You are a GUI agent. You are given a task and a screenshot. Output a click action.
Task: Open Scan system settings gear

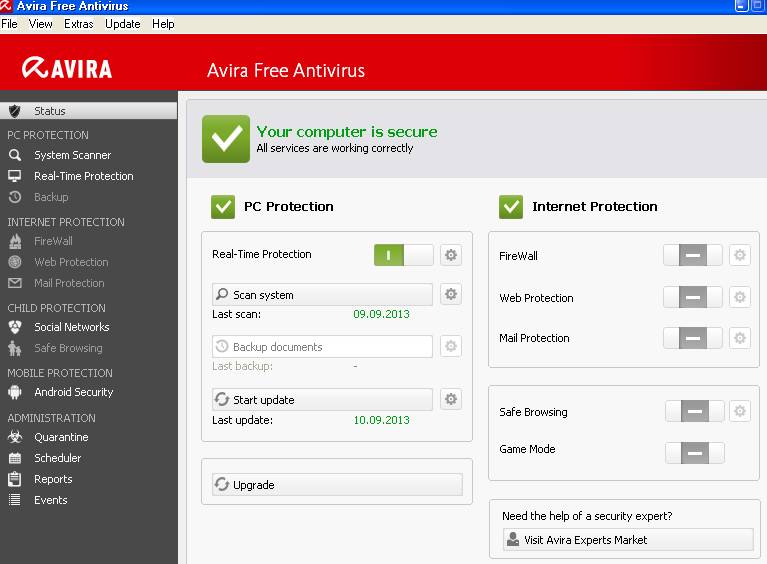coord(451,294)
